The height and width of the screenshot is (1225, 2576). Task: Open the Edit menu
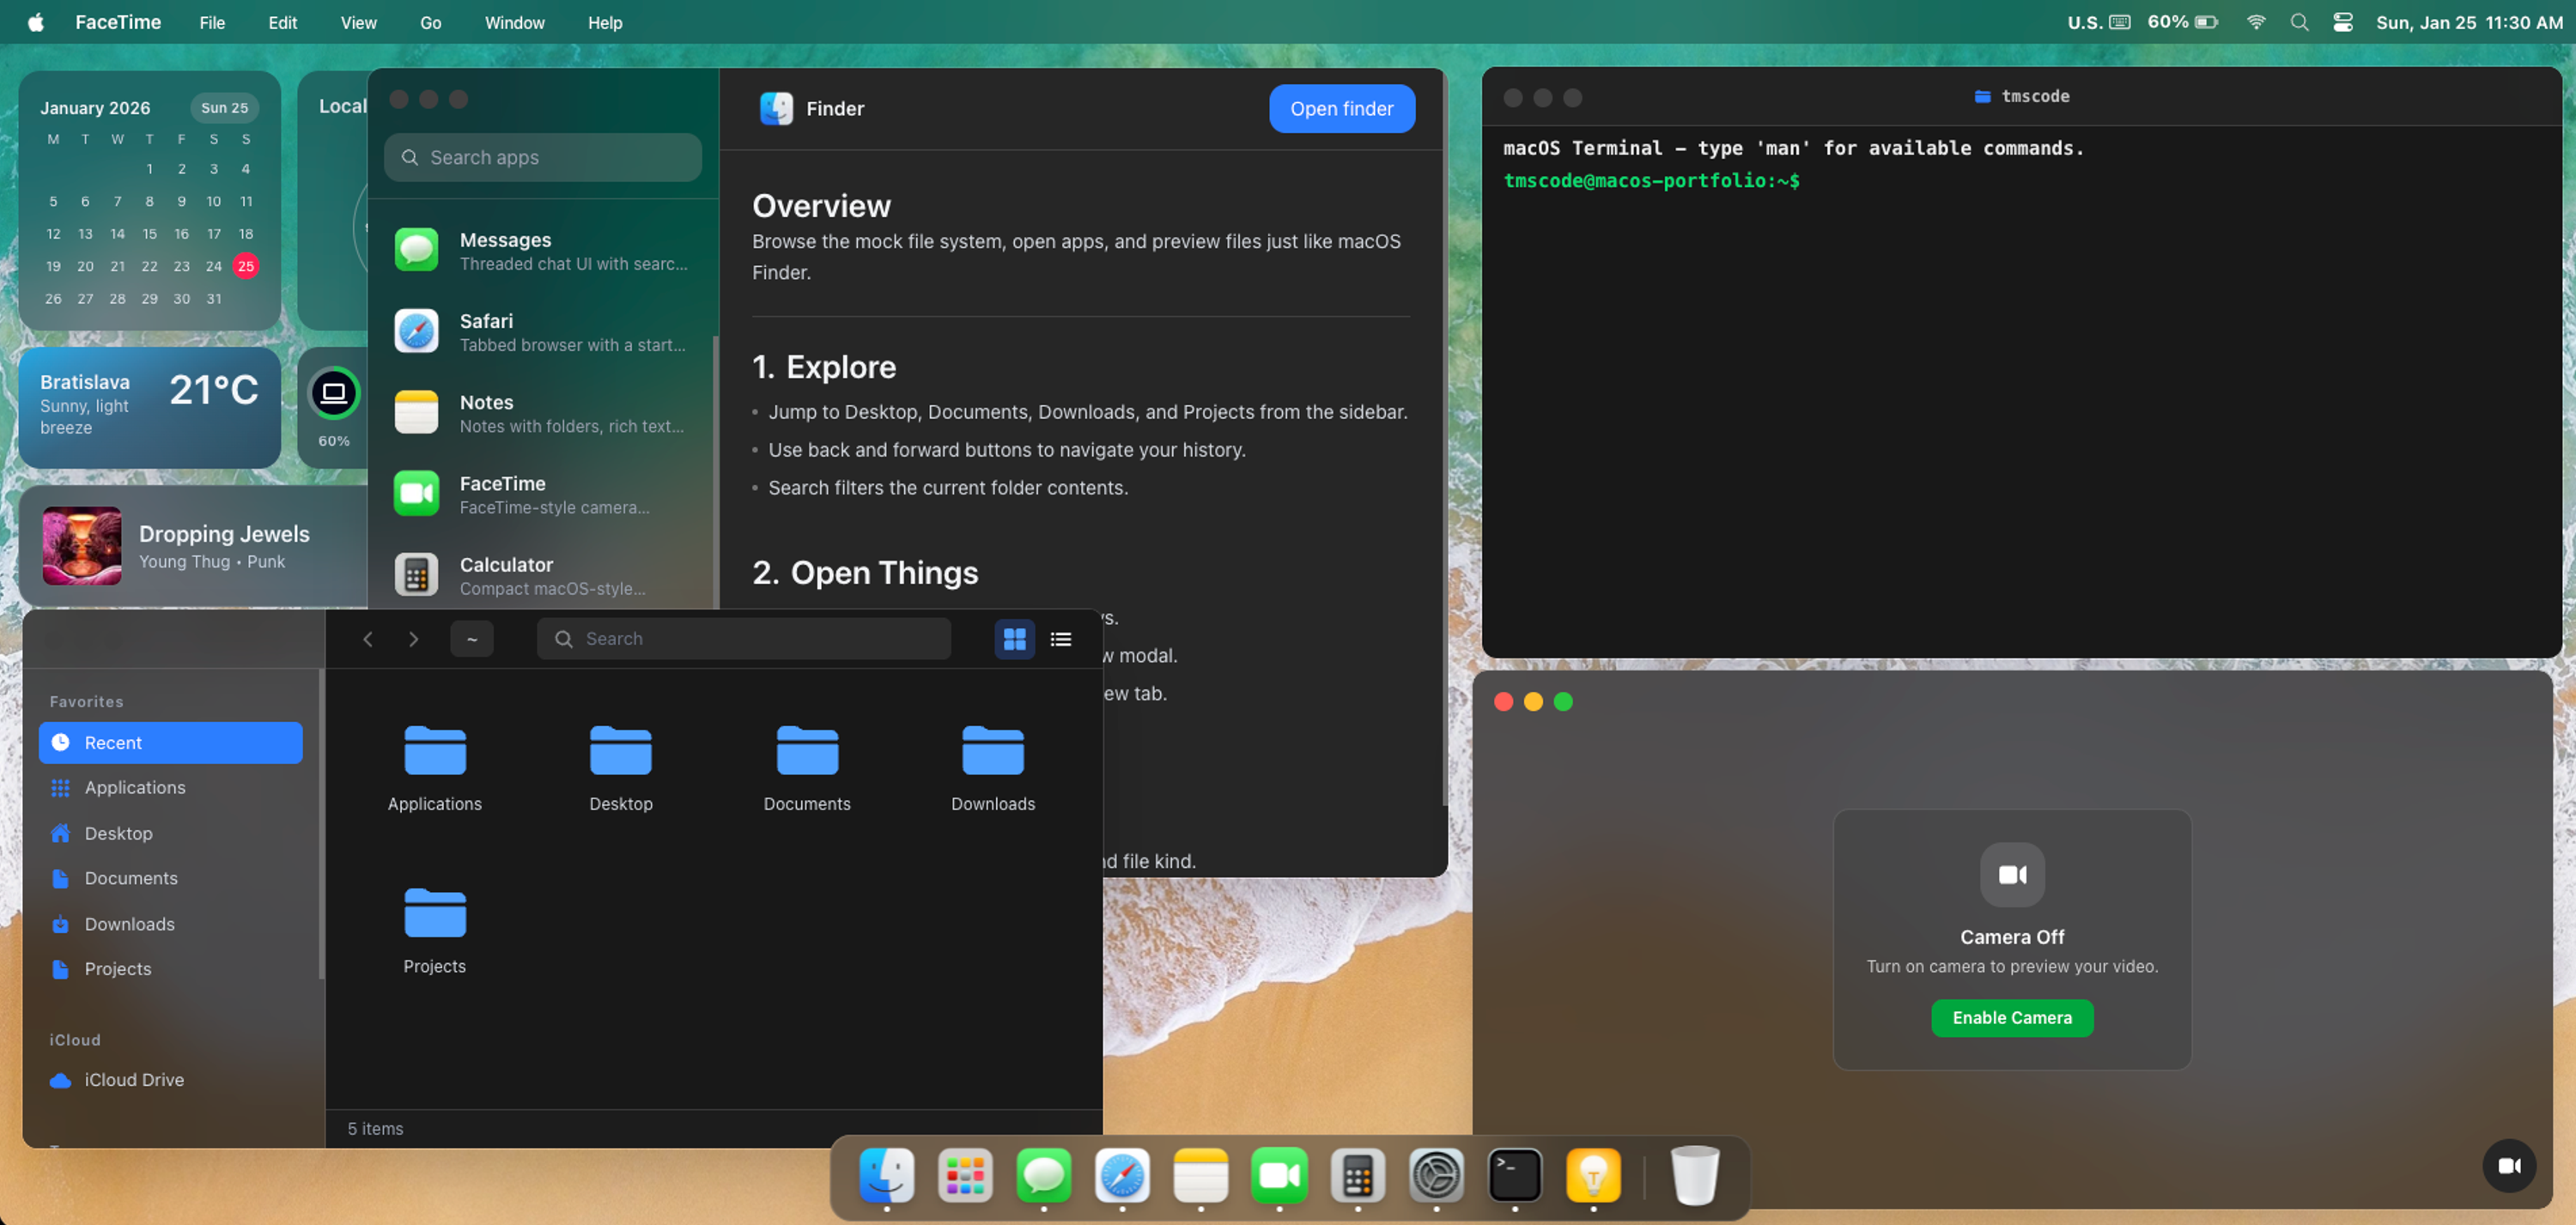282,22
